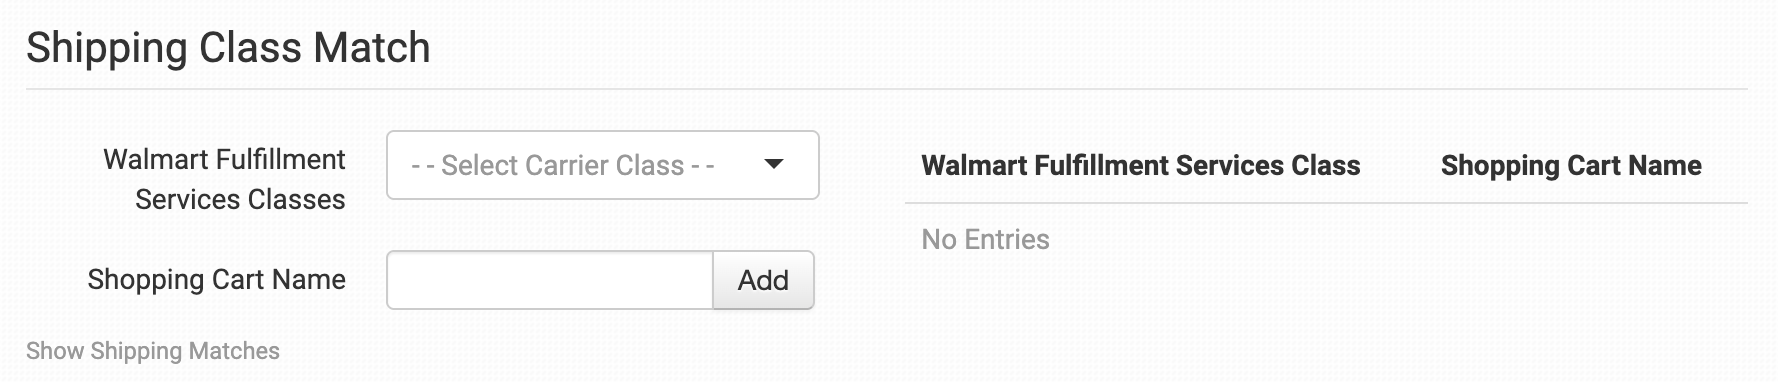Place cursor in the empty cart name box
Image resolution: width=1778 pixels, height=382 pixels.
coord(549,280)
